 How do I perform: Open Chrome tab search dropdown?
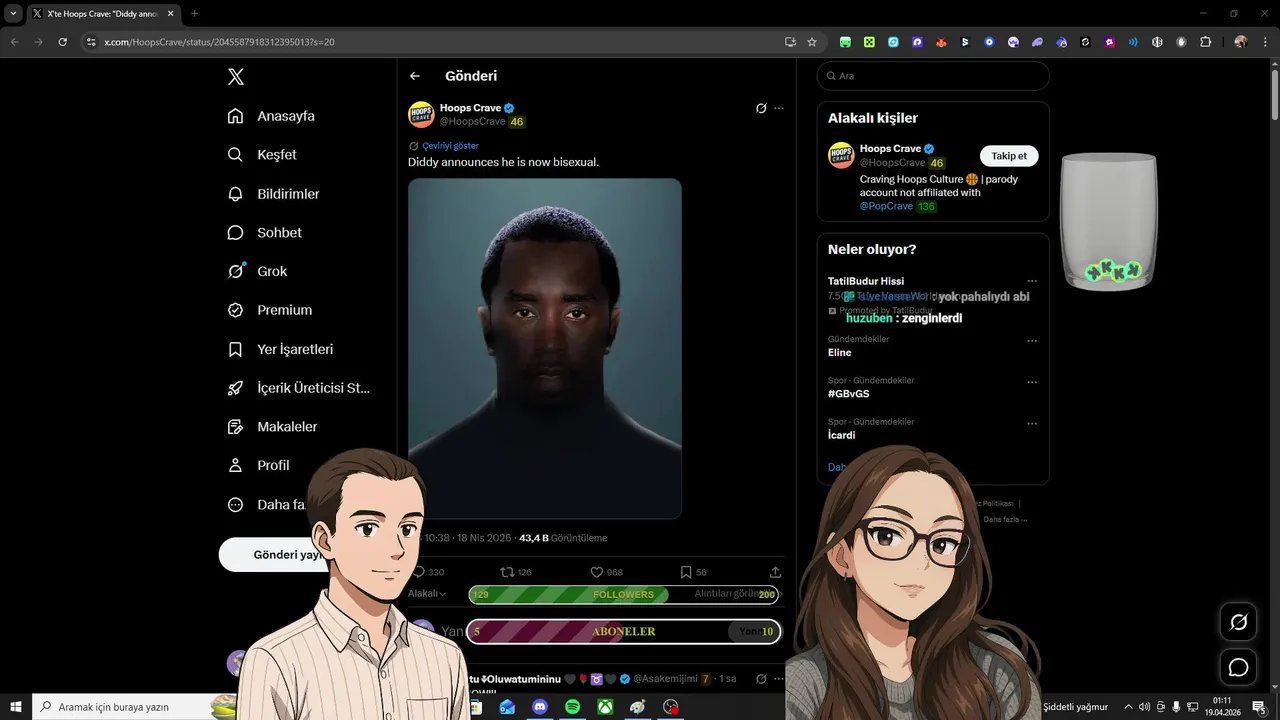[x=13, y=14]
